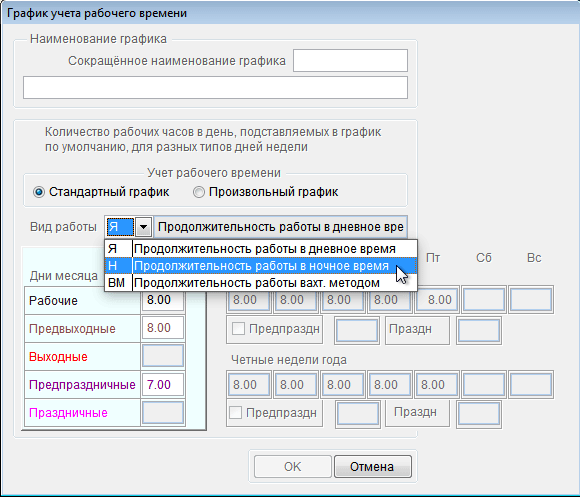Click the empty Сб field in upper week row

pyautogui.click(x=484, y=300)
